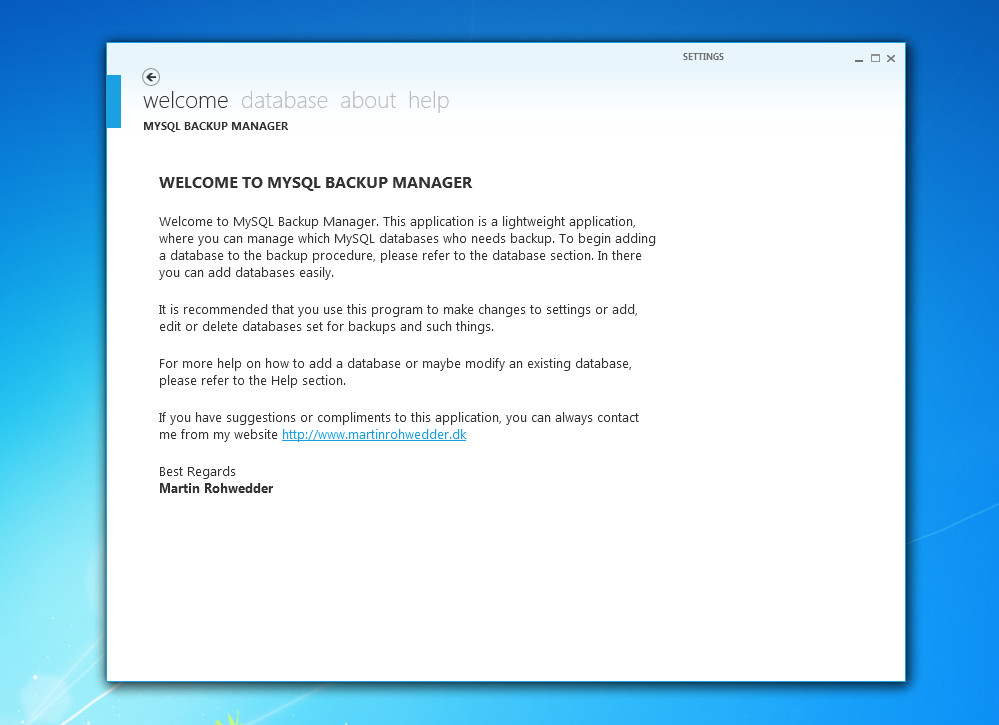Click the 'Welcome to MySQL Backup Manager' heading
The height and width of the screenshot is (725, 999).
(315, 183)
